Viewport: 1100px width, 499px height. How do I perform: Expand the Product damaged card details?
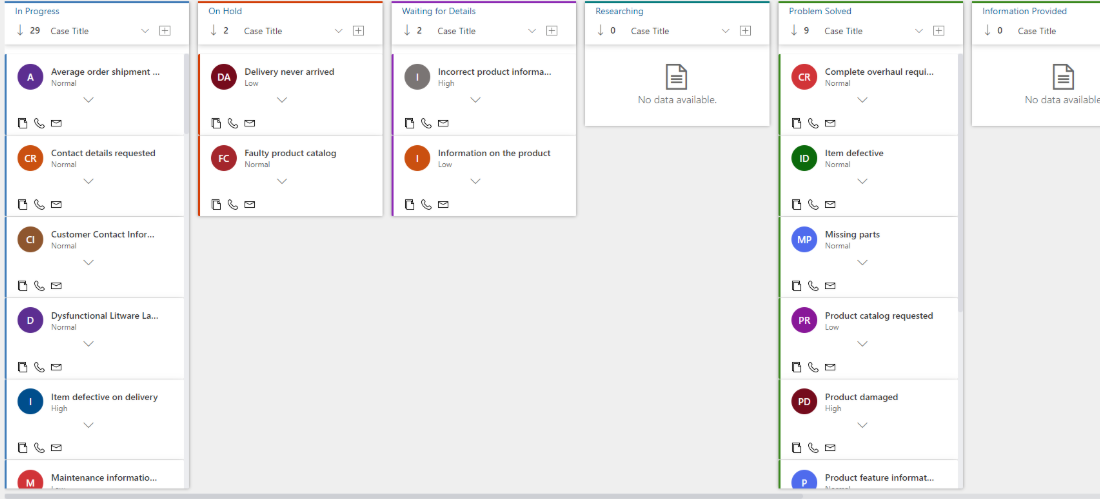point(863,425)
